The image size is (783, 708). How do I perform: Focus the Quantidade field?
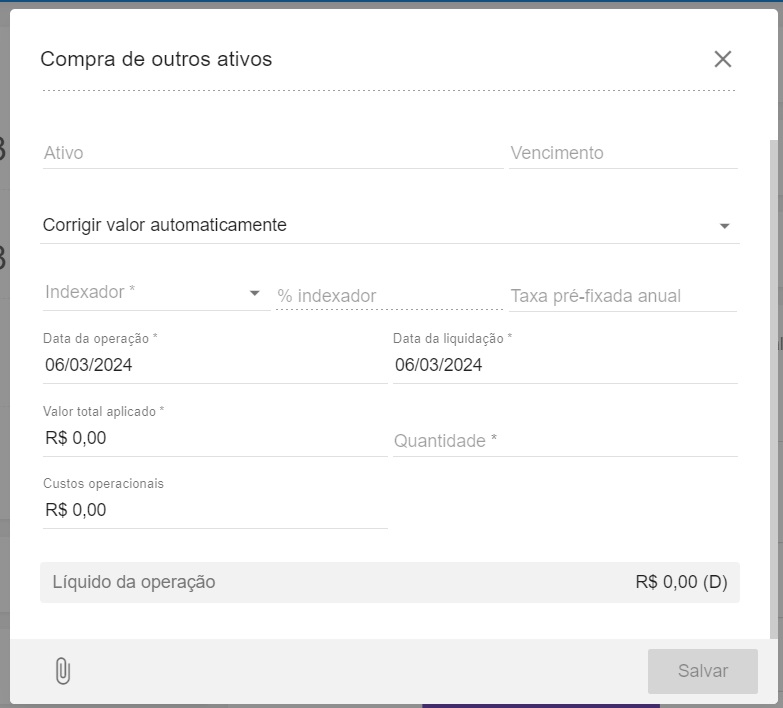[564, 441]
